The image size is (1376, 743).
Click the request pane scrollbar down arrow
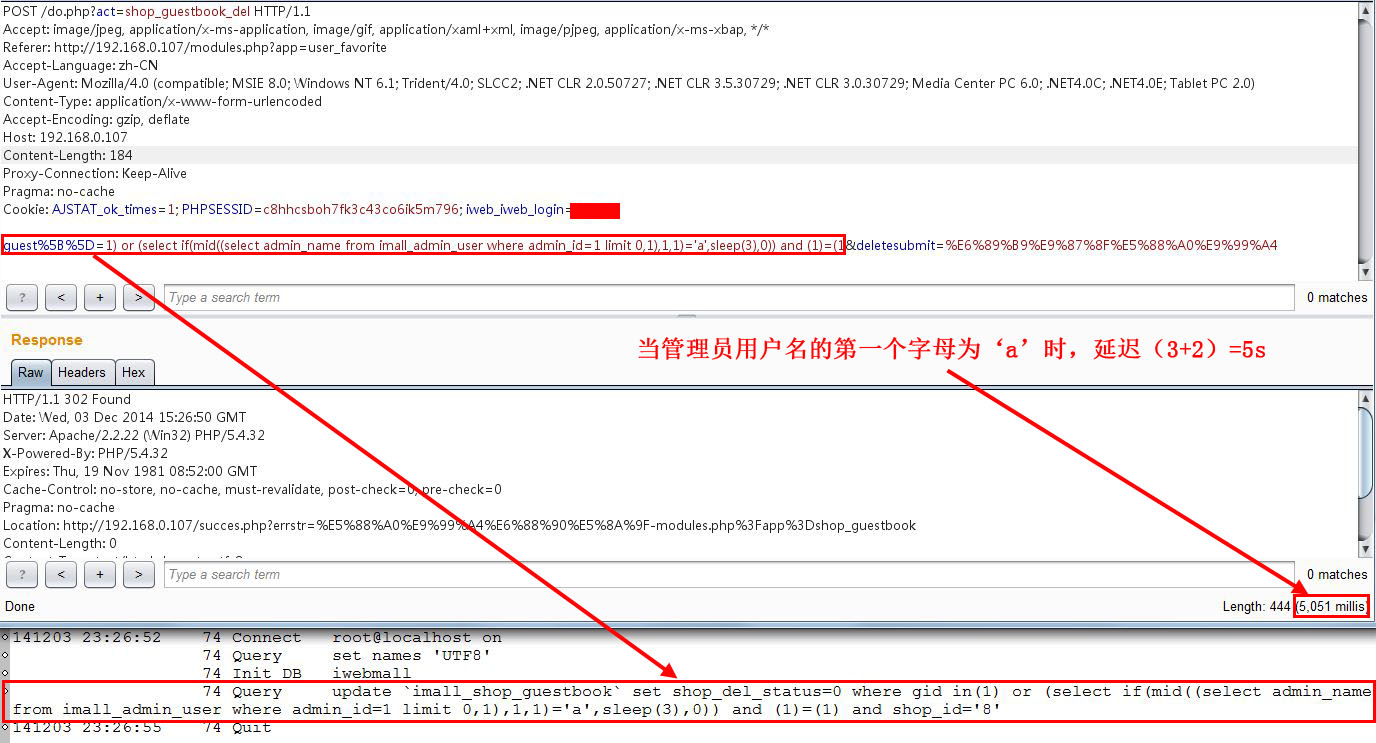[x=1366, y=271]
